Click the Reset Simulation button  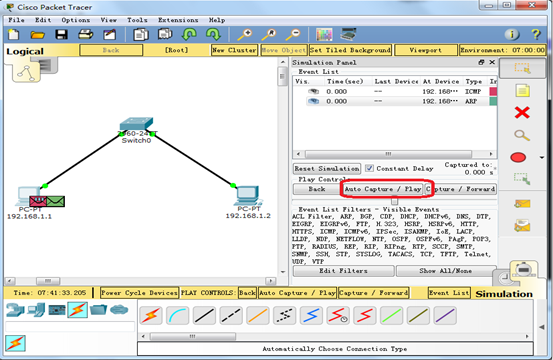point(327,169)
